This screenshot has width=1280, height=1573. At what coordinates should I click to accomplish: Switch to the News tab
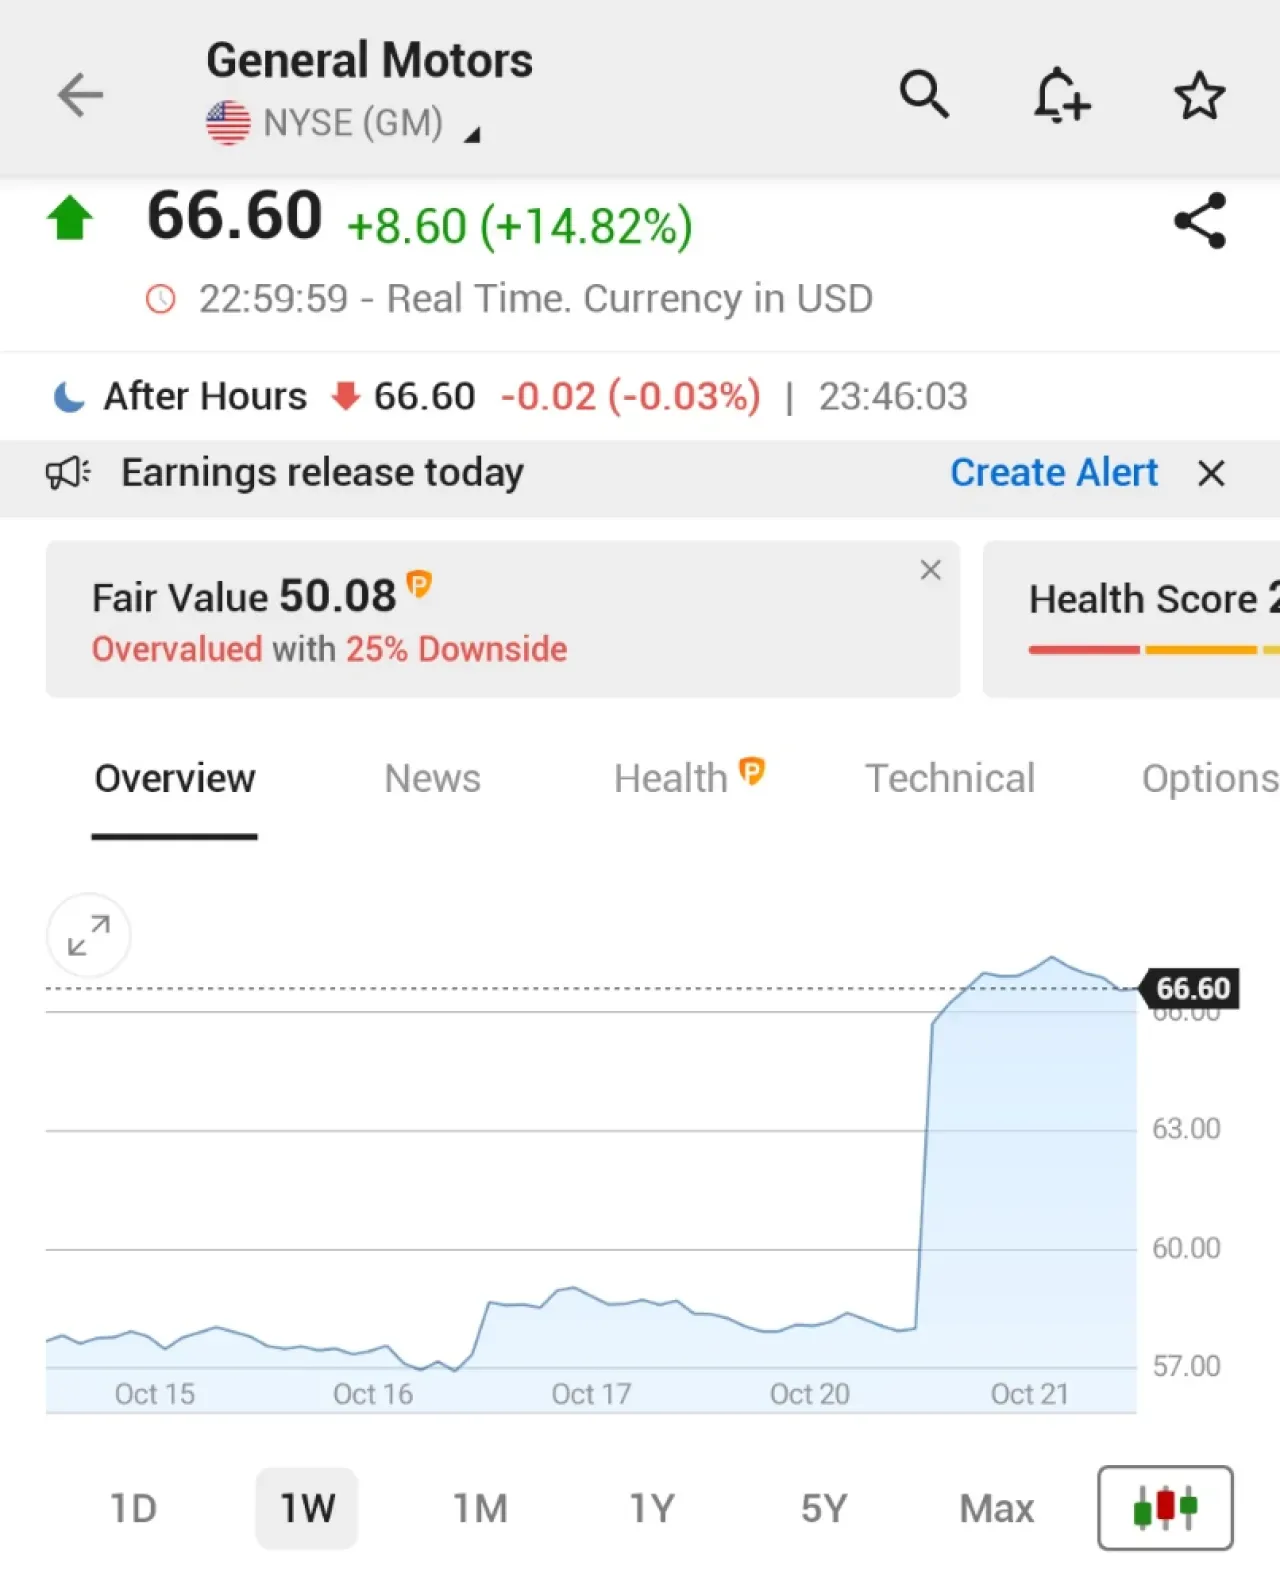432,778
